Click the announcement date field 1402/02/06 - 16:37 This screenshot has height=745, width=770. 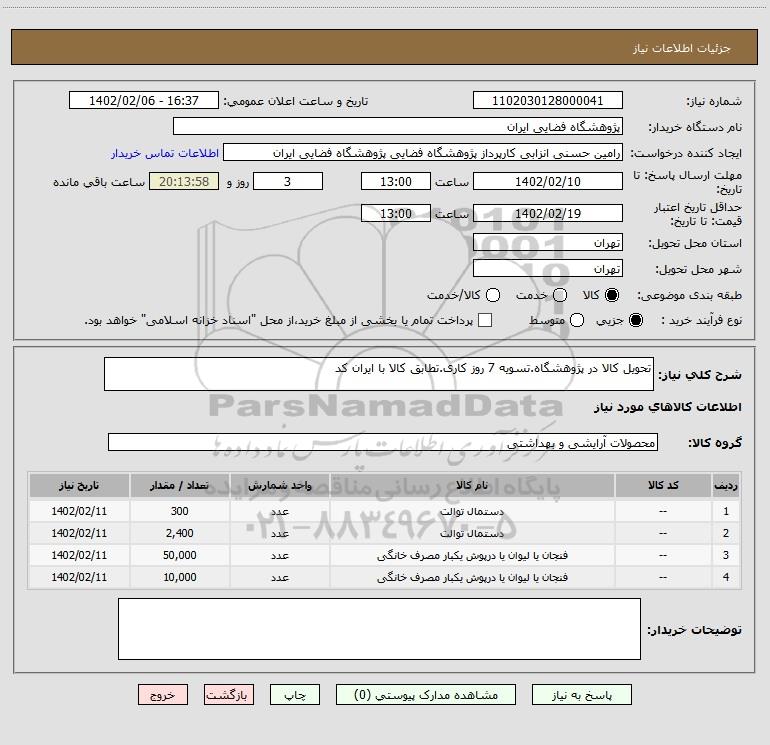pyautogui.click(x=144, y=100)
